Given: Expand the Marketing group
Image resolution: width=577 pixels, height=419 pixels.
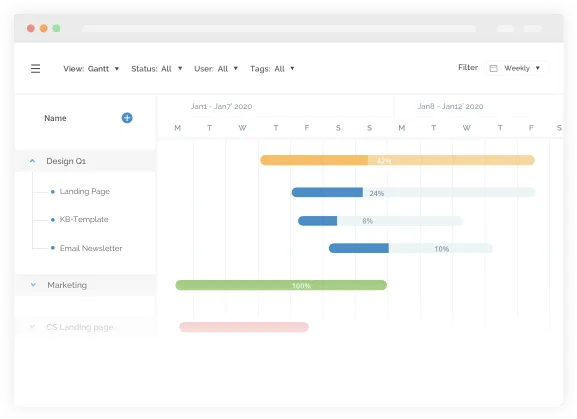Looking at the screenshot, I should pyautogui.click(x=33, y=285).
